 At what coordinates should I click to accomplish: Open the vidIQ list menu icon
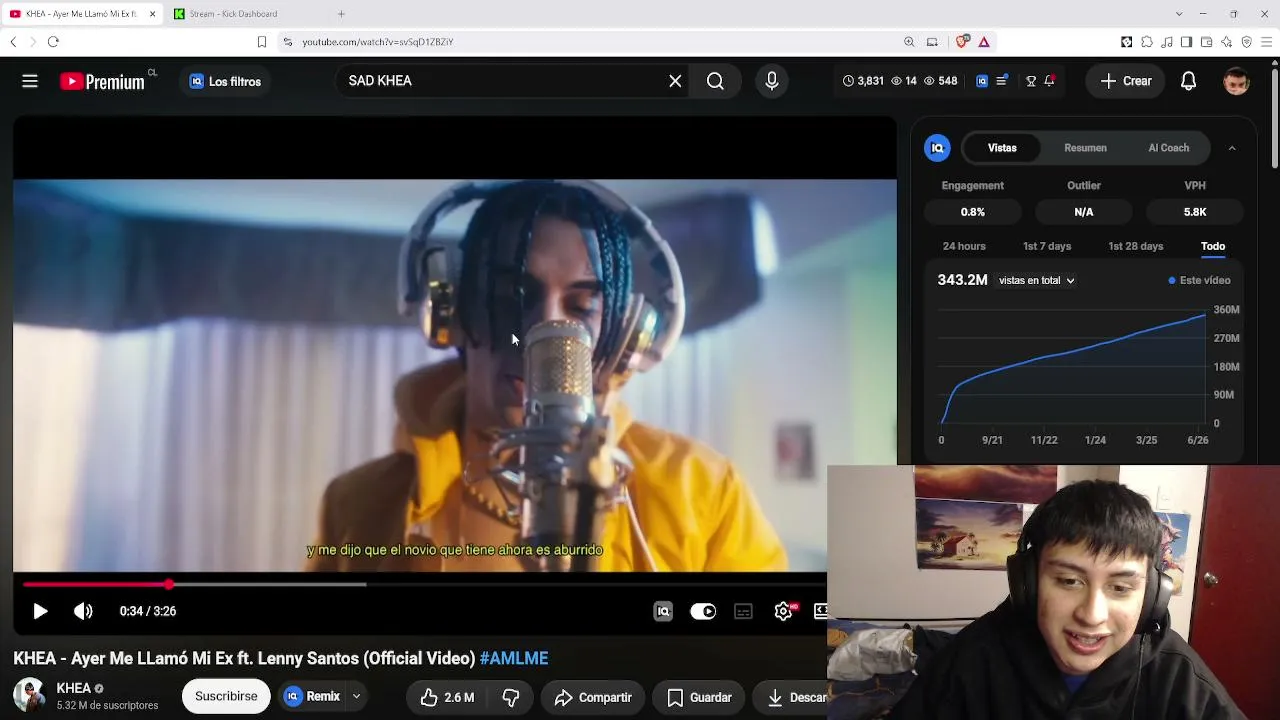click(1001, 81)
